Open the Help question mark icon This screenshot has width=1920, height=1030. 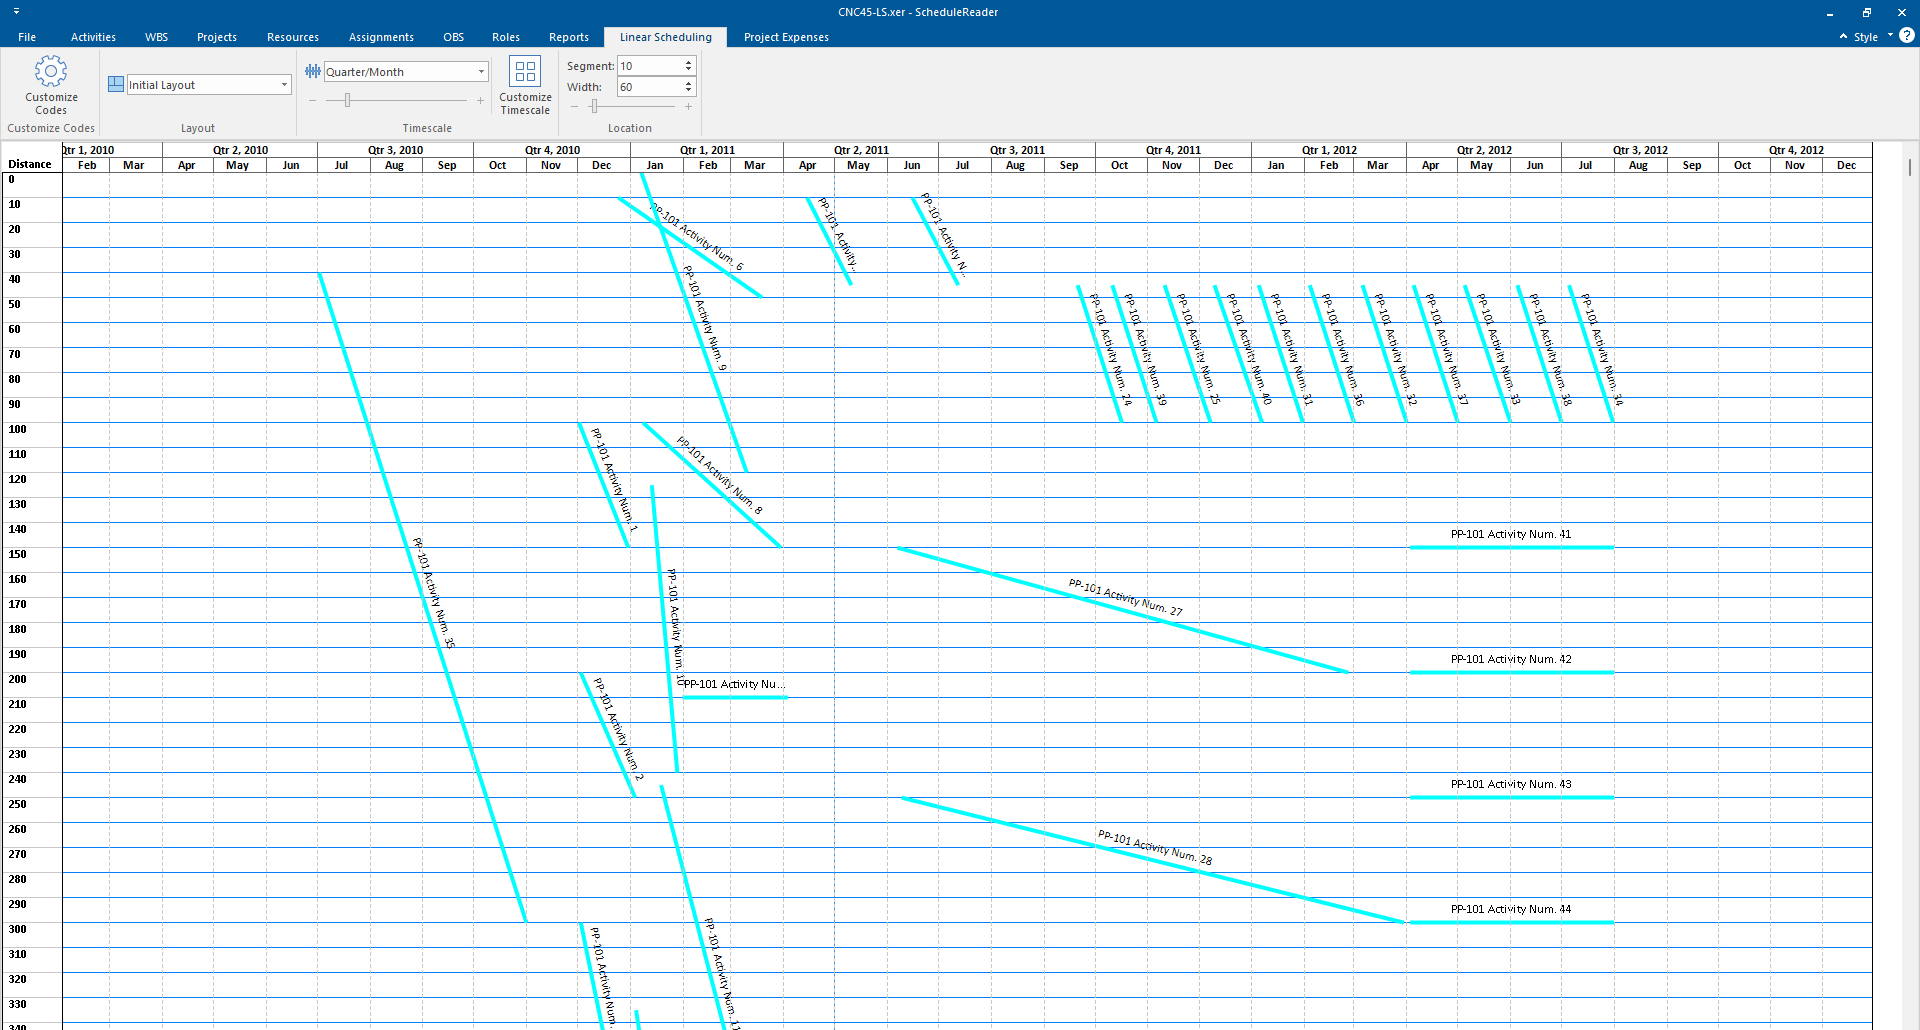click(x=1907, y=36)
